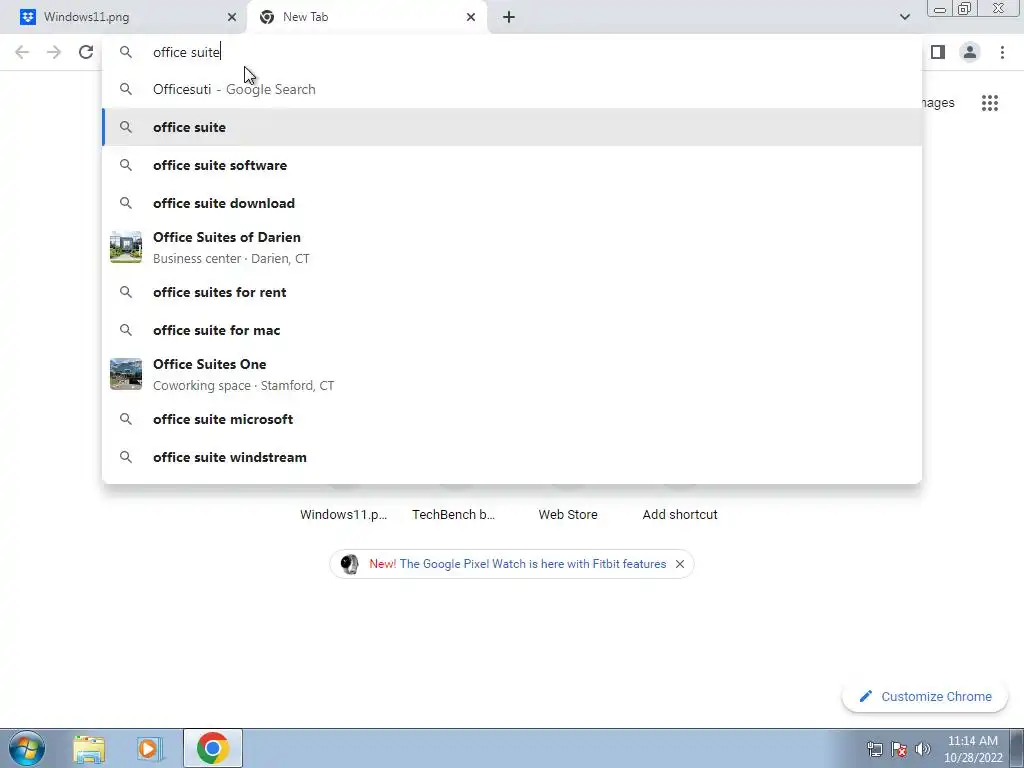Select the New Tab tab
Screen dimensions: 1024x768
[367, 17]
